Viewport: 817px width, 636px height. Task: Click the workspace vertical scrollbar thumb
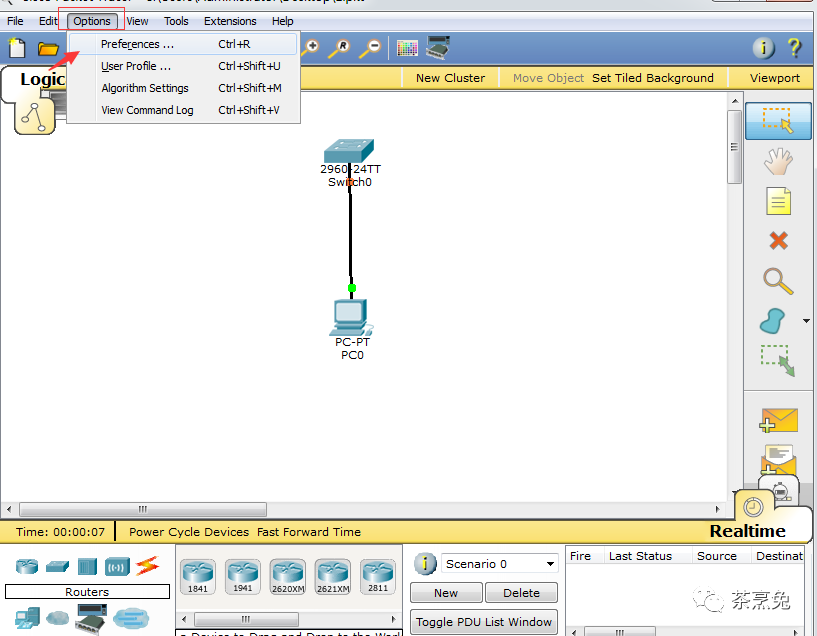pos(734,147)
